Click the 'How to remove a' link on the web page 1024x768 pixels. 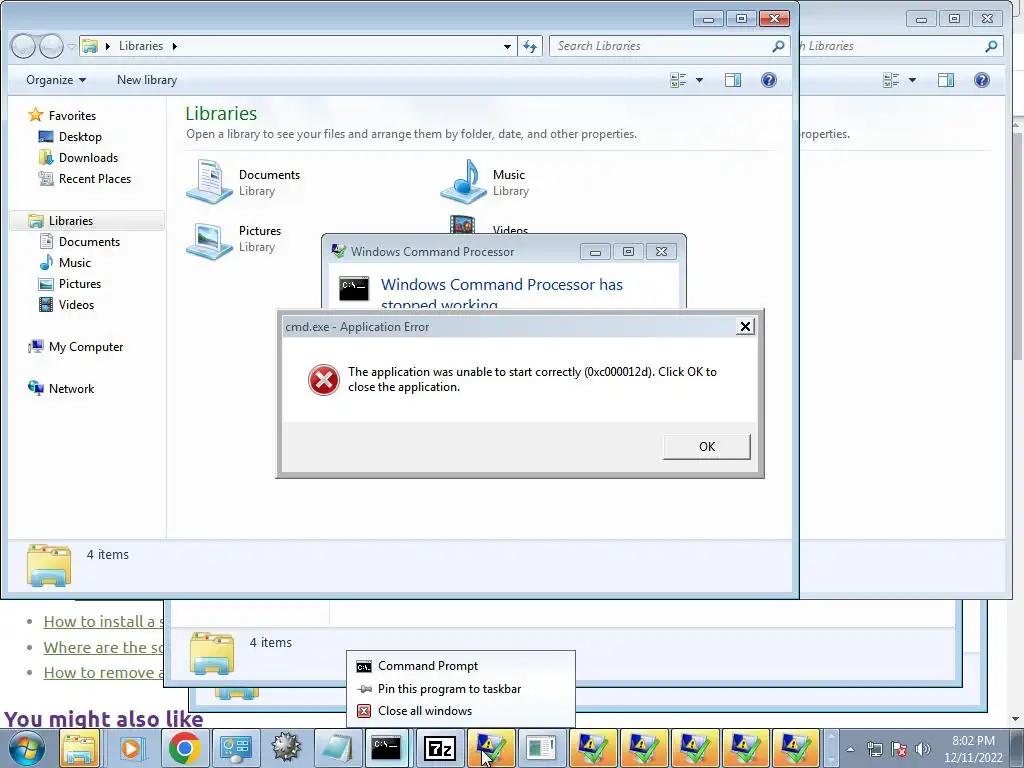(x=103, y=673)
